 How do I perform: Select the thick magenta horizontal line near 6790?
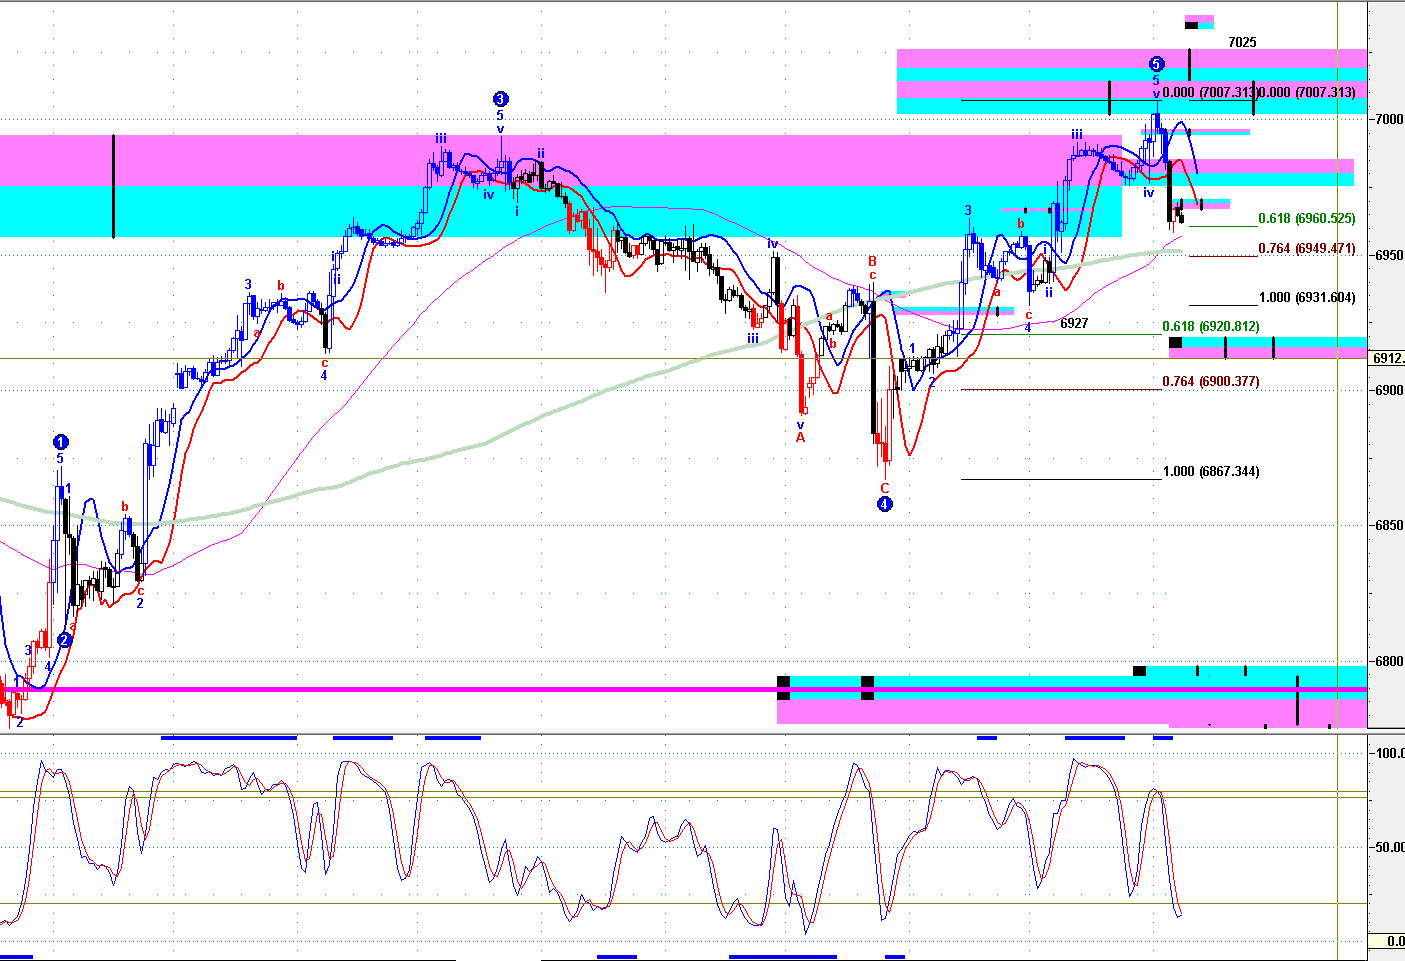point(400,689)
